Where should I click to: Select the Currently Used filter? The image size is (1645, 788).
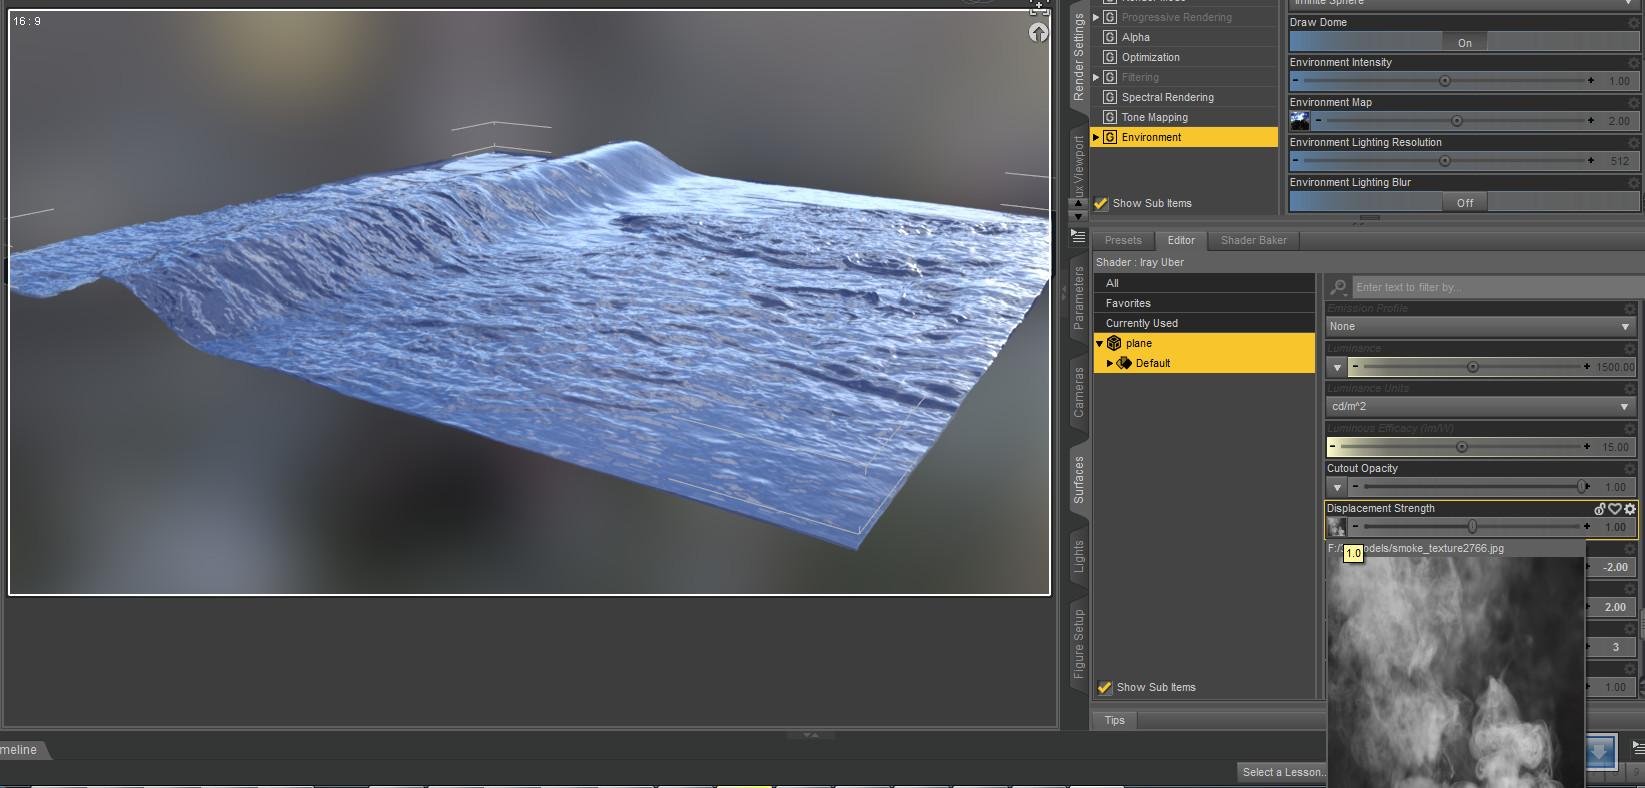pos(1204,323)
